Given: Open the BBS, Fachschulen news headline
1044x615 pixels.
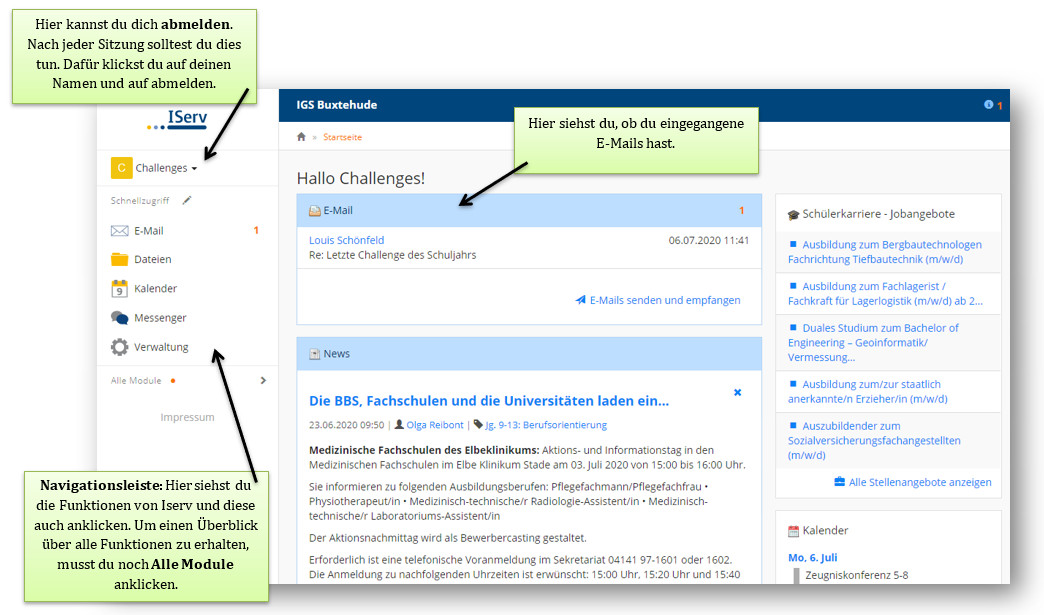Looking at the screenshot, I should pos(488,401).
